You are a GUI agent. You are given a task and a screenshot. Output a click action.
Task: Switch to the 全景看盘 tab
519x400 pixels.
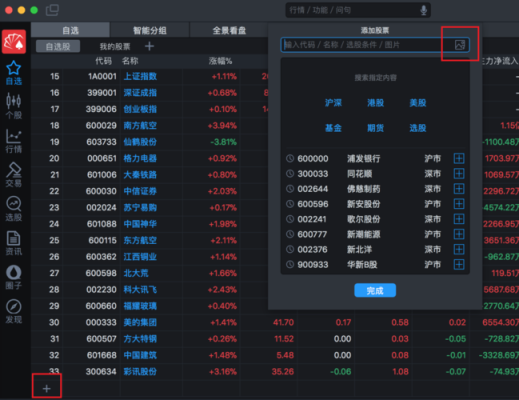coord(229,30)
